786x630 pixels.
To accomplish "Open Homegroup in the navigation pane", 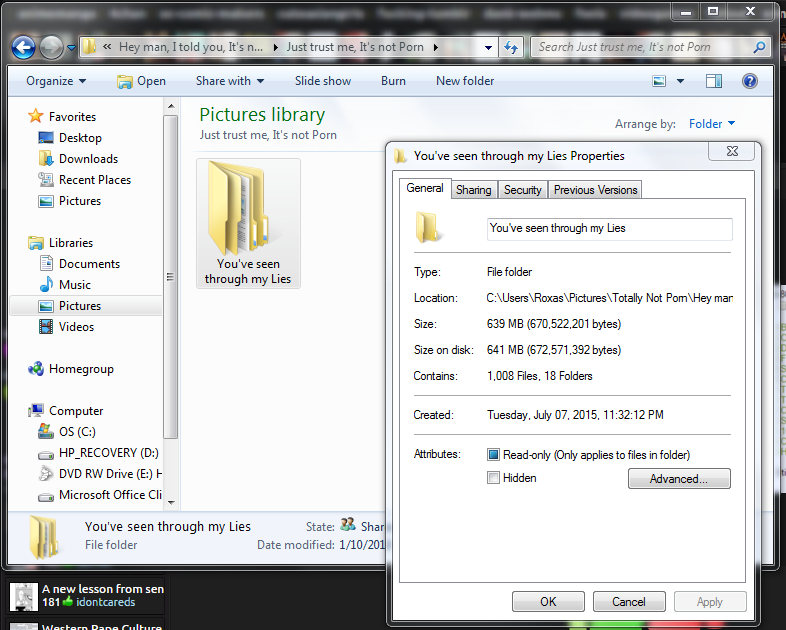I will click(x=80, y=369).
